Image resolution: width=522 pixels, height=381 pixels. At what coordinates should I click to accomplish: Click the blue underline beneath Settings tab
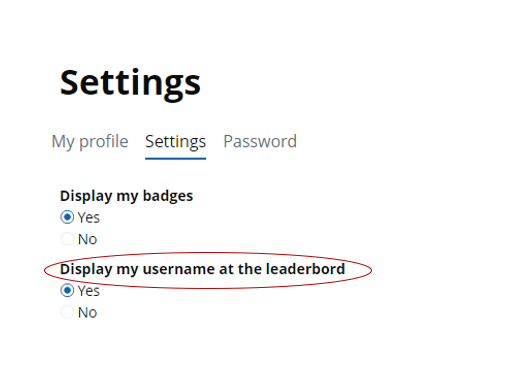(x=175, y=159)
